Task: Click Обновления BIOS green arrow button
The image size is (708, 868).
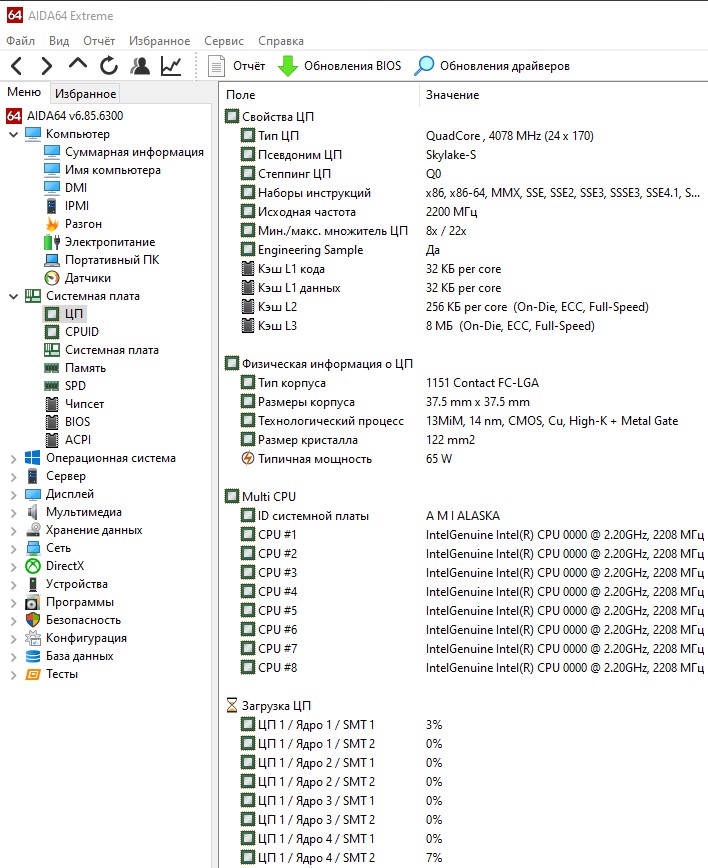Action: point(339,66)
